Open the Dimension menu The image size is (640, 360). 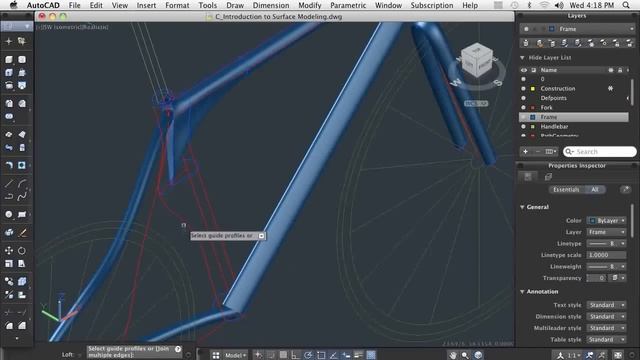[271, 5]
